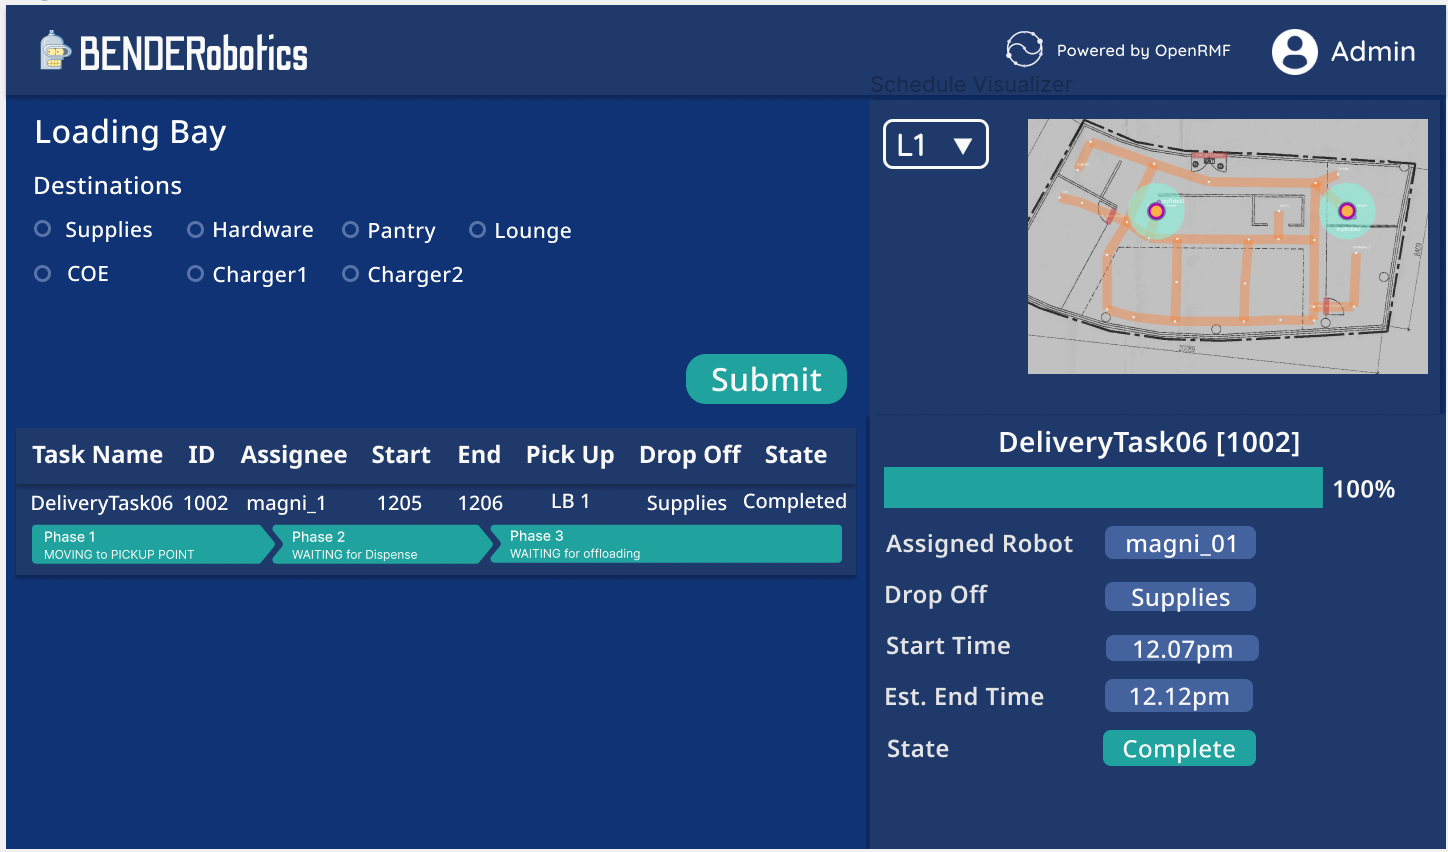Click the Schedule Visualizer heading
1448x852 pixels.
972,84
